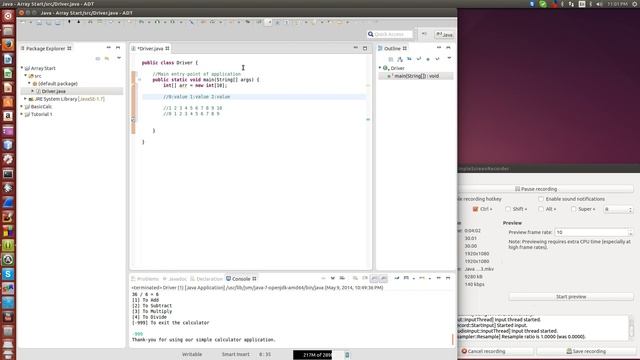Sort Outline members alphabetically
Screen dimensions: 640x360
tap(400, 59)
